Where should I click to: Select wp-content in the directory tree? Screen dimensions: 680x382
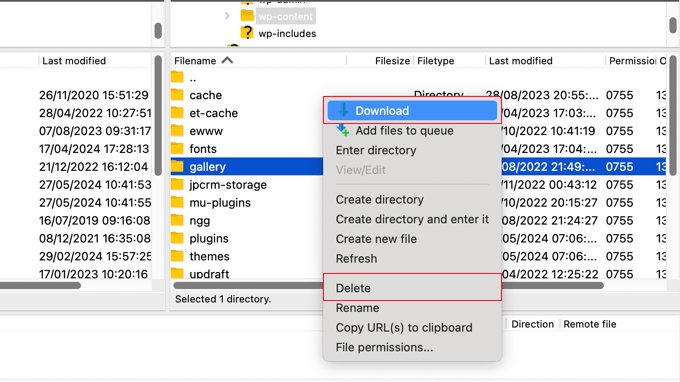285,16
